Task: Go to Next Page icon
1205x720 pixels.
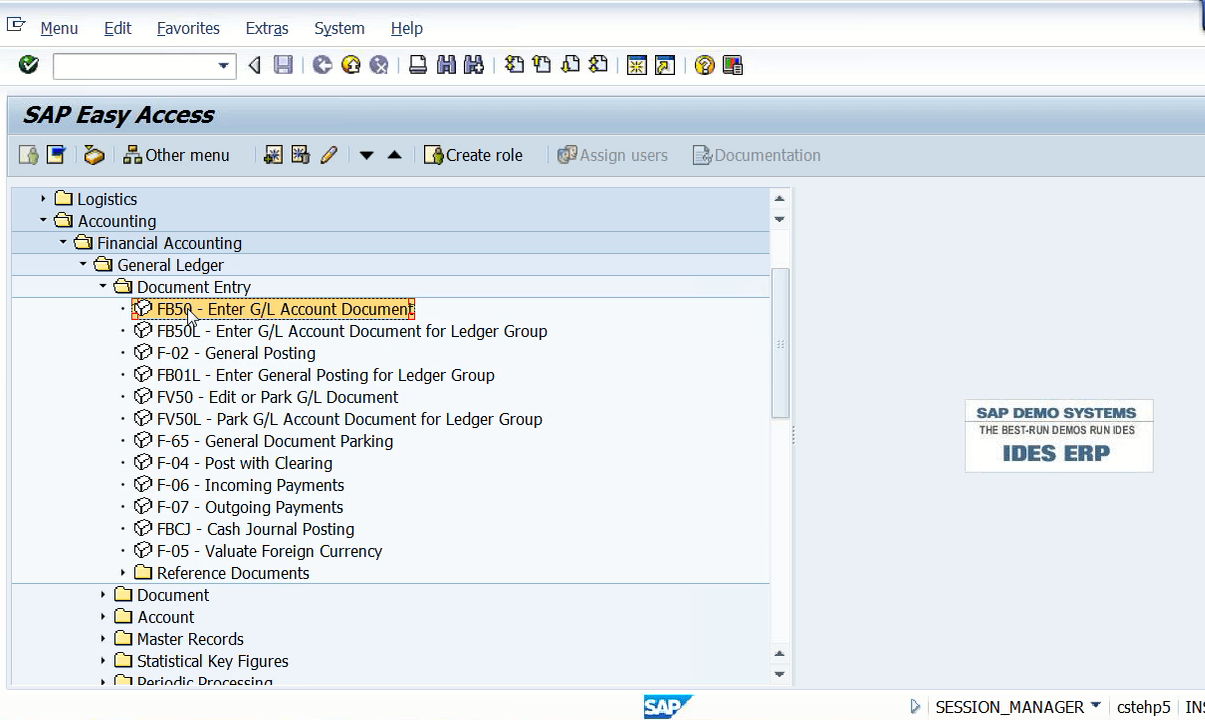Action: (x=570, y=65)
